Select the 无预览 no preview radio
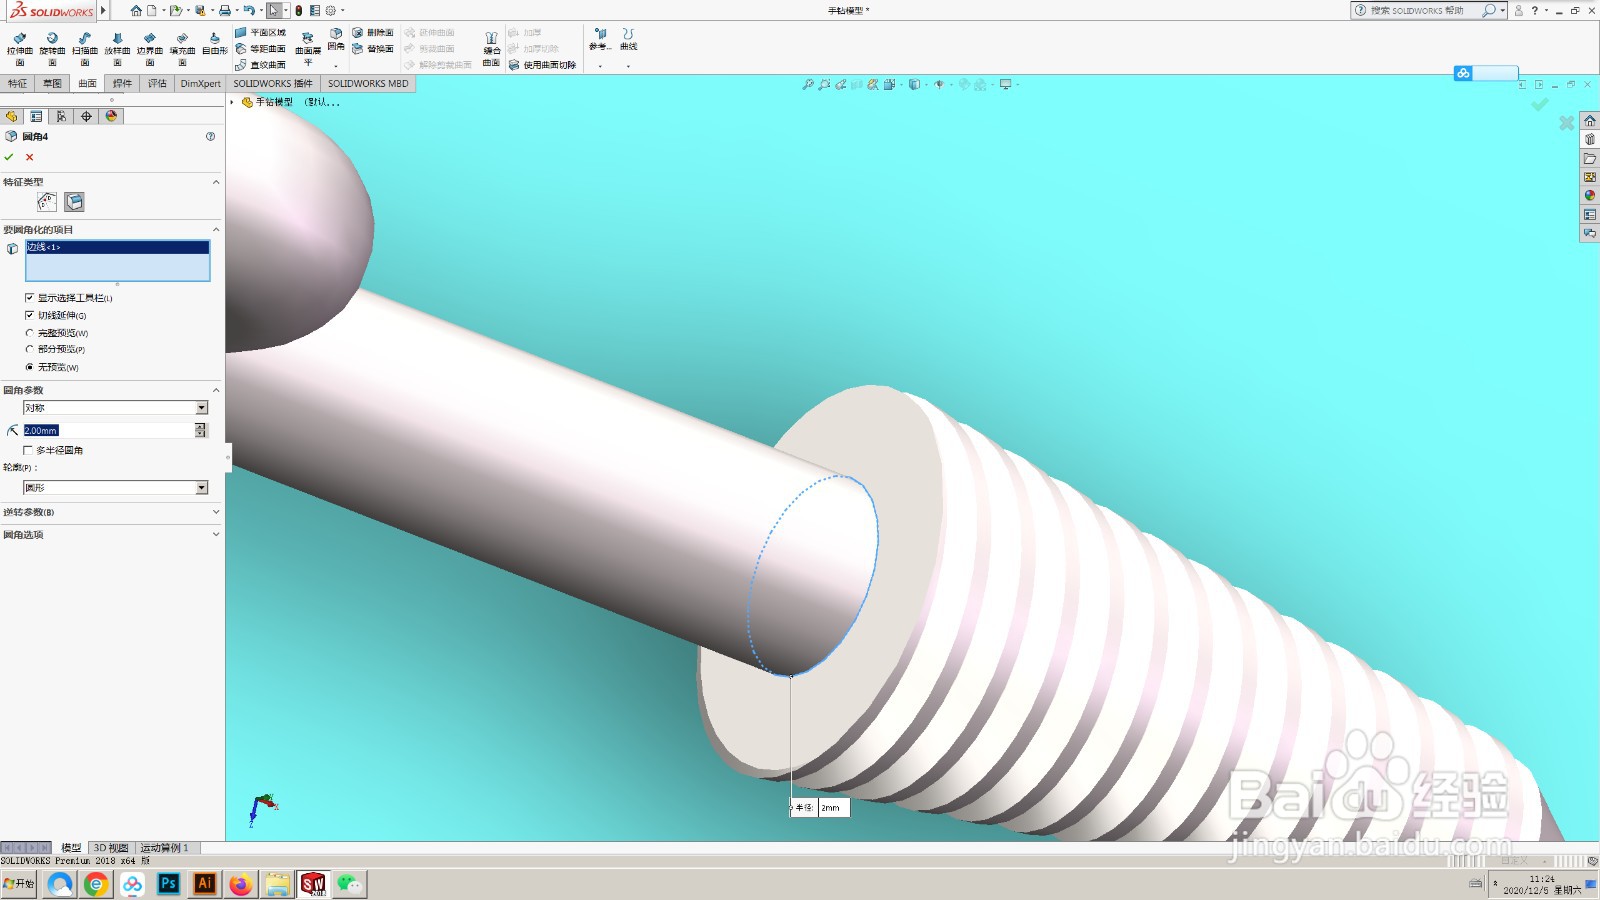The height and width of the screenshot is (900, 1600). (x=29, y=367)
